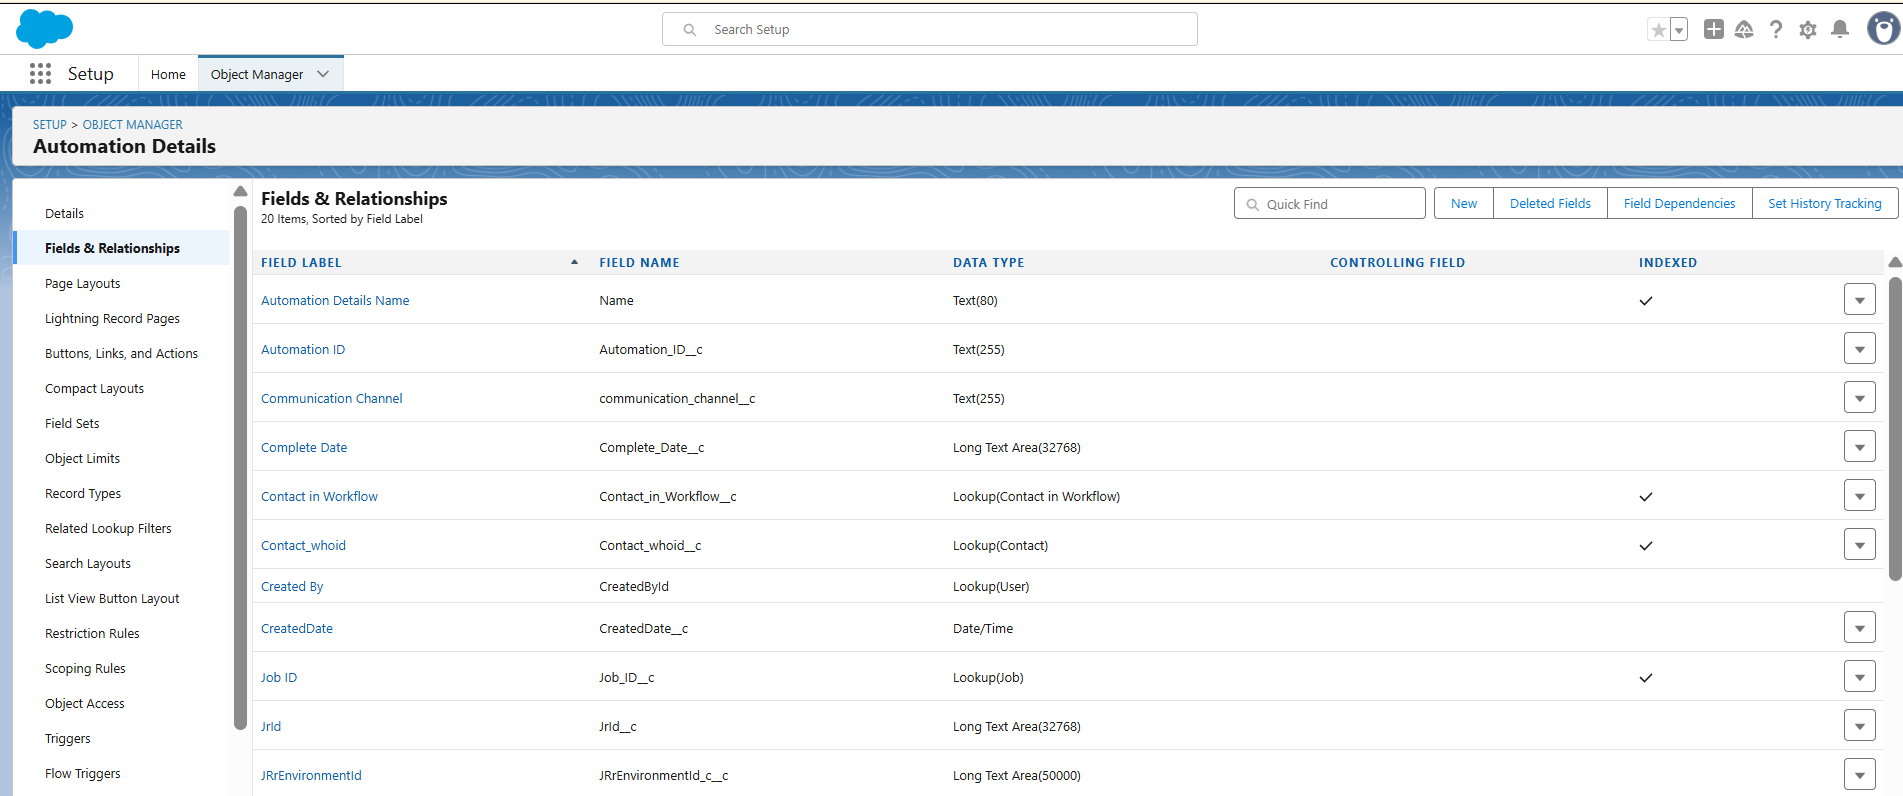This screenshot has height=796, width=1903.
Task: Click the SETUP breadcrumb link
Action: point(50,124)
